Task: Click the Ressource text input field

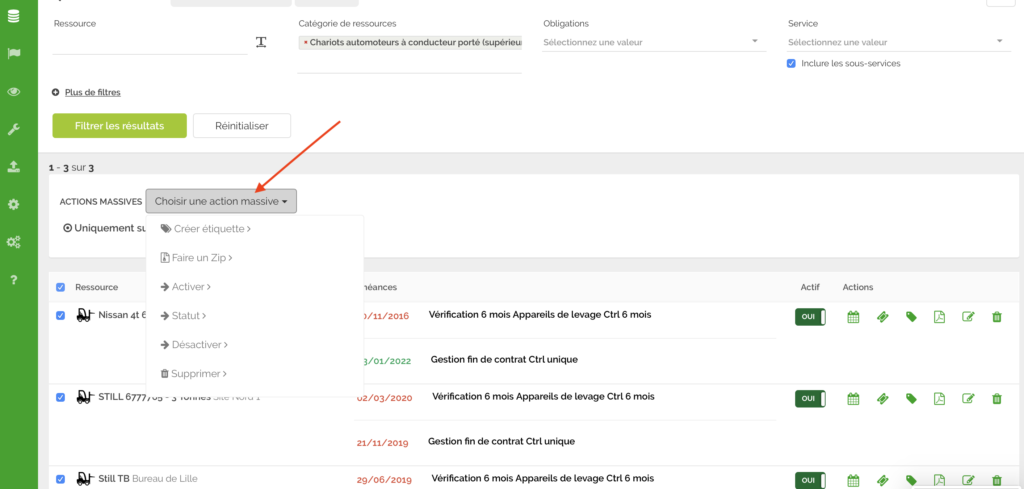Action: point(149,43)
